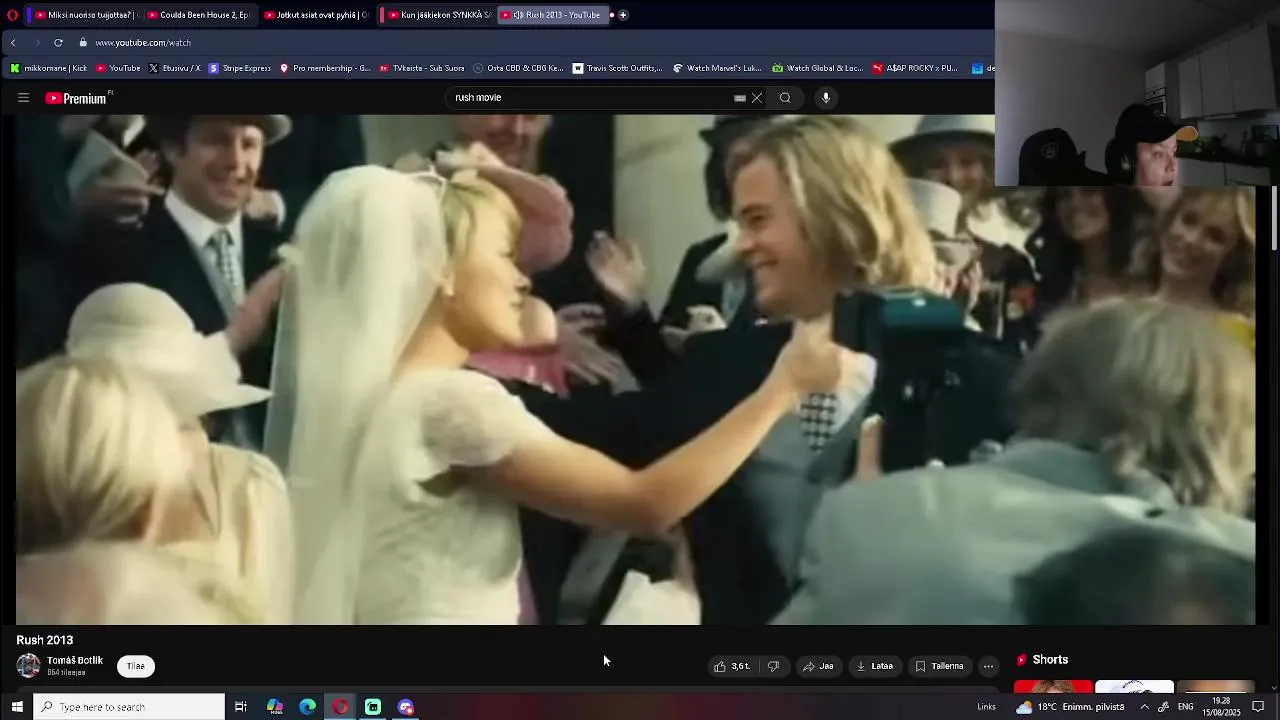Open the Copilot taskbar icon
This screenshot has height=720, width=1280.
point(275,707)
